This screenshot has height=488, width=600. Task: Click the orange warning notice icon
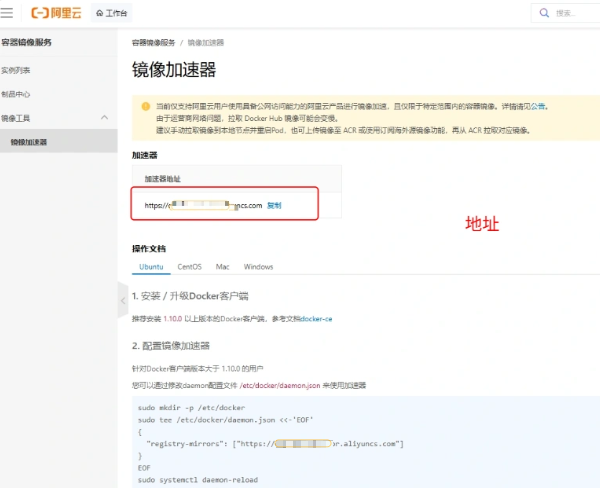(146, 106)
